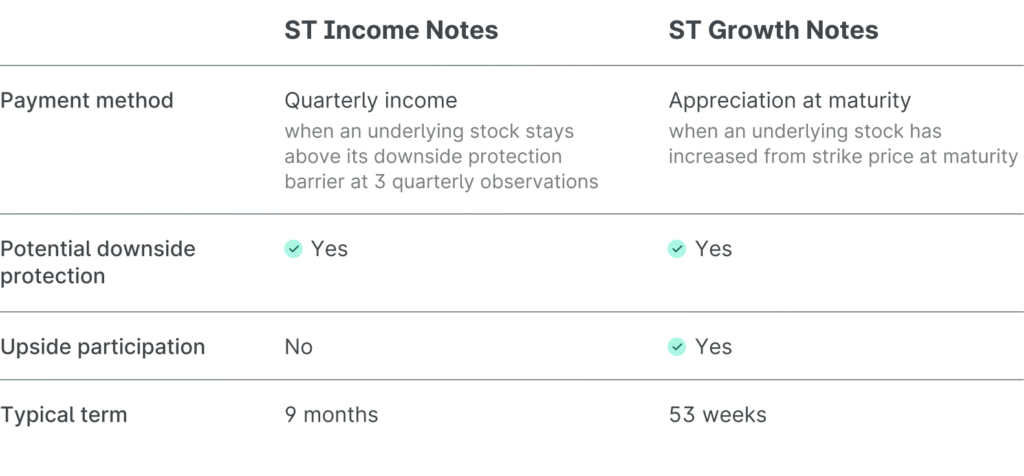Select the ST Growth Notes column header
The width and height of the screenshot is (1024, 476).
coord(773,30)
